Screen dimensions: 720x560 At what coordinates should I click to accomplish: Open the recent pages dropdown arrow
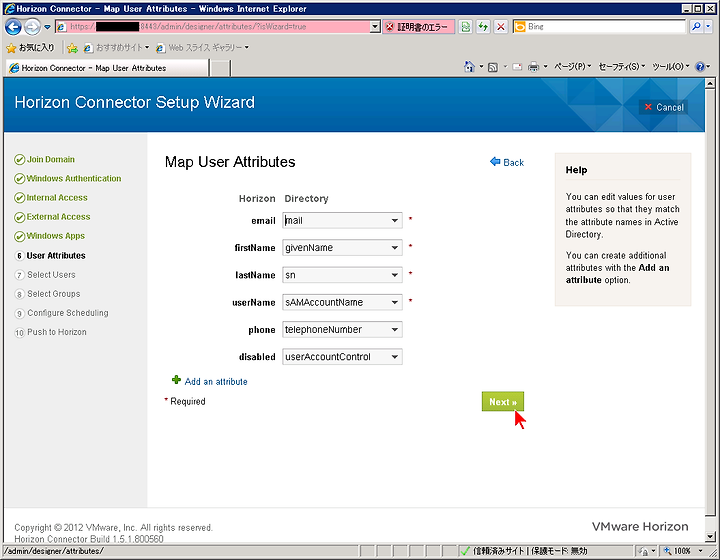coord(47,27)
